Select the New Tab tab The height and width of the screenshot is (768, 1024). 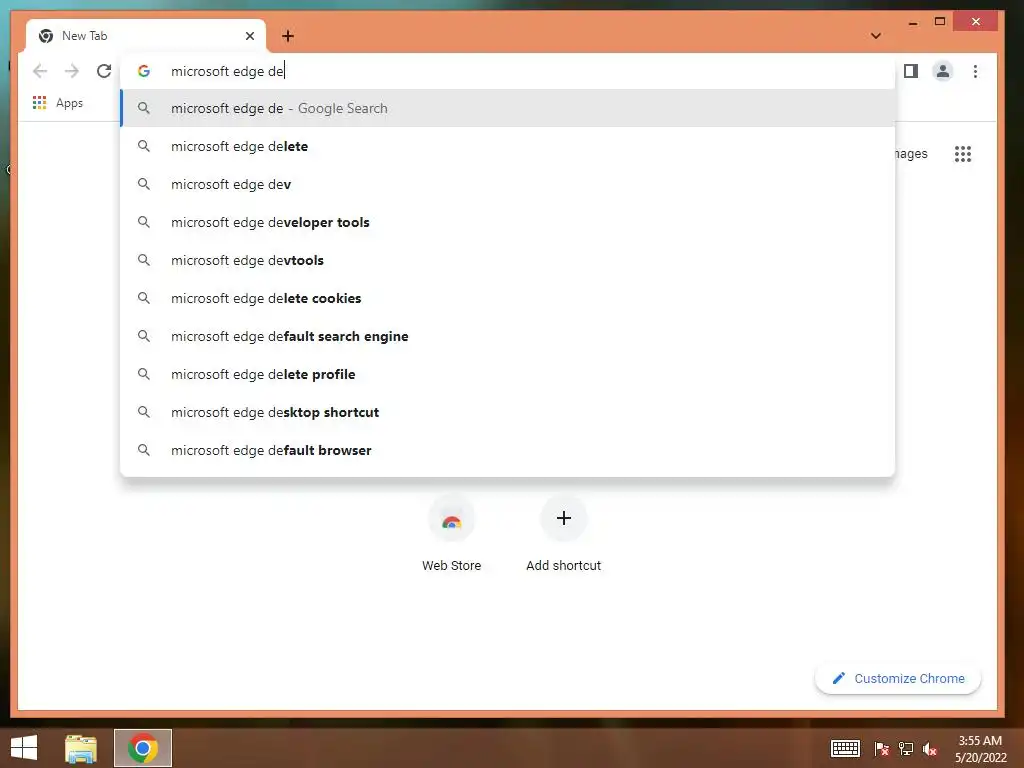pyautogui.click(x=146, y=36)
